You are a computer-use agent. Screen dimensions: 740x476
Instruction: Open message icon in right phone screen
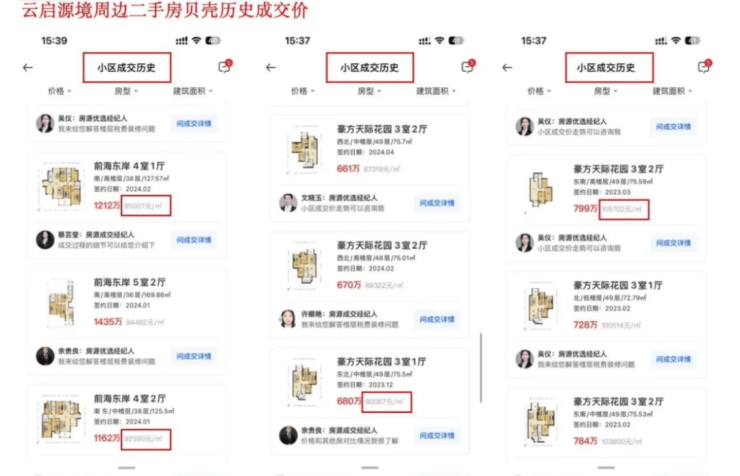pos(705,67)
